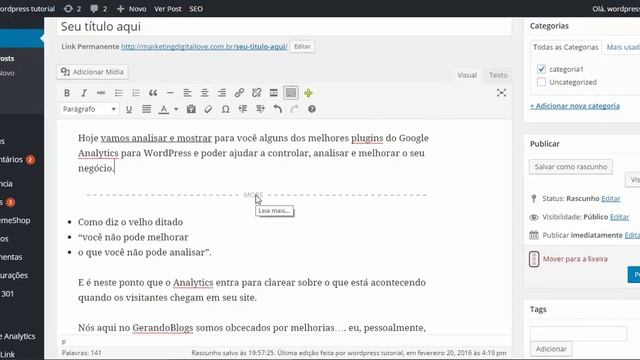Insert a numbered list
The height and width of the screenshot is (360, 640).
[x=136, y=93]
